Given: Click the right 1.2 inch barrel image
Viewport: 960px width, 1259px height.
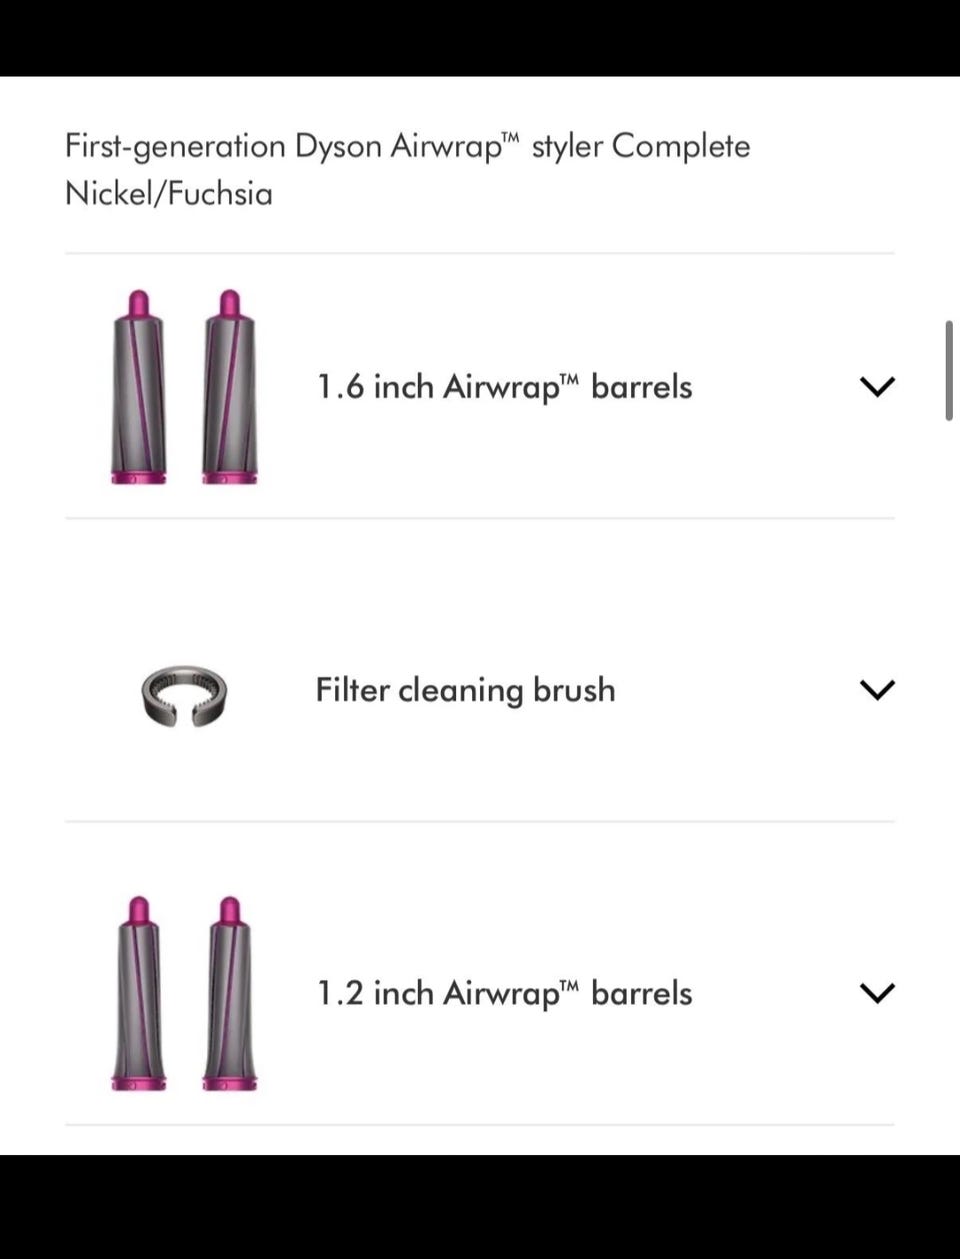Looking at the screenshot, I should click(230, 993).
